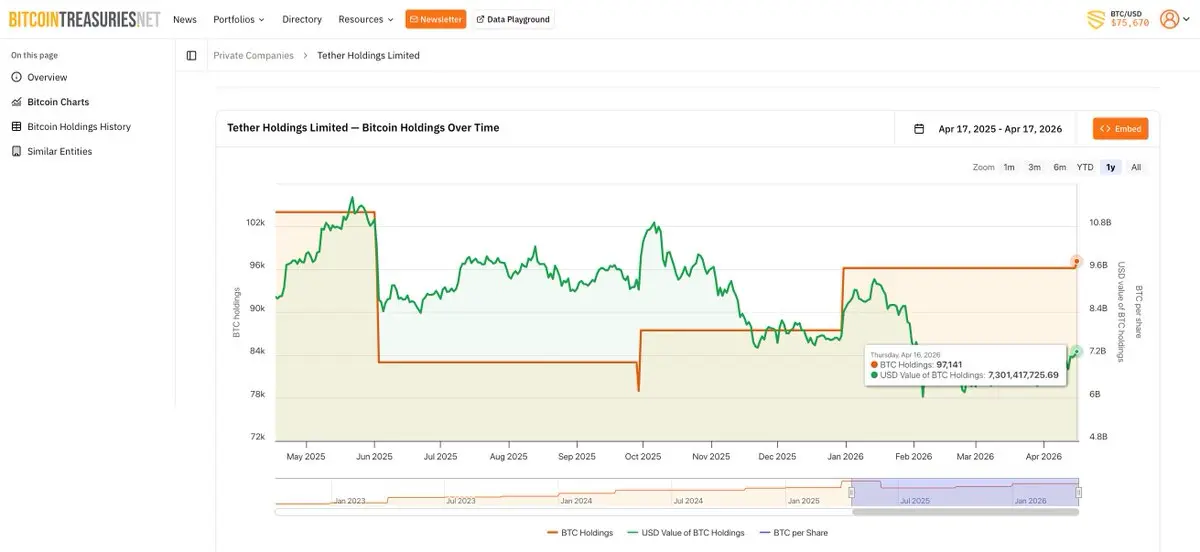Click the right handle of range navigator
1200x552 pixels.
(1078, 492)
